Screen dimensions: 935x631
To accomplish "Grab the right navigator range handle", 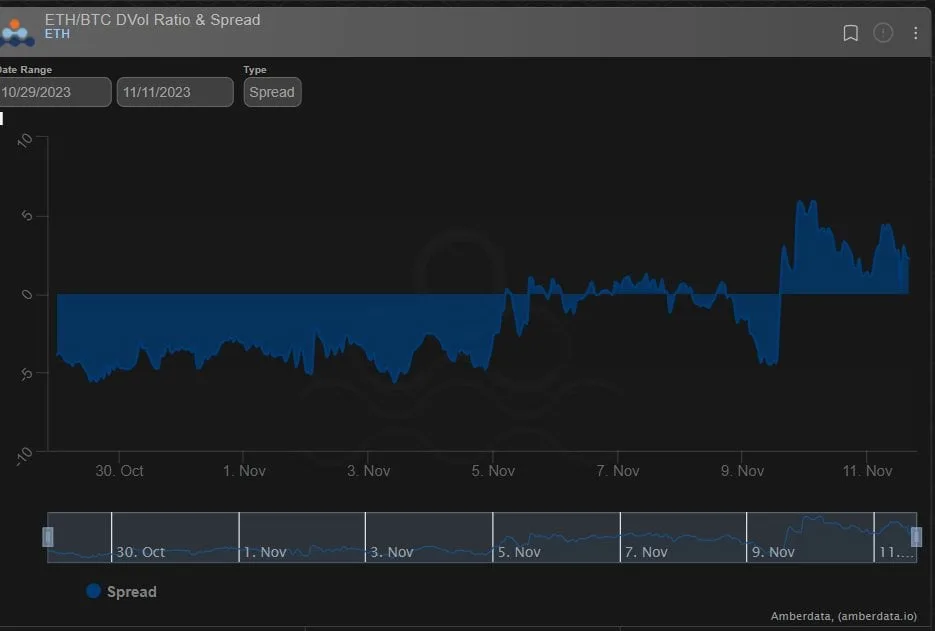I will tap(917, 537).
